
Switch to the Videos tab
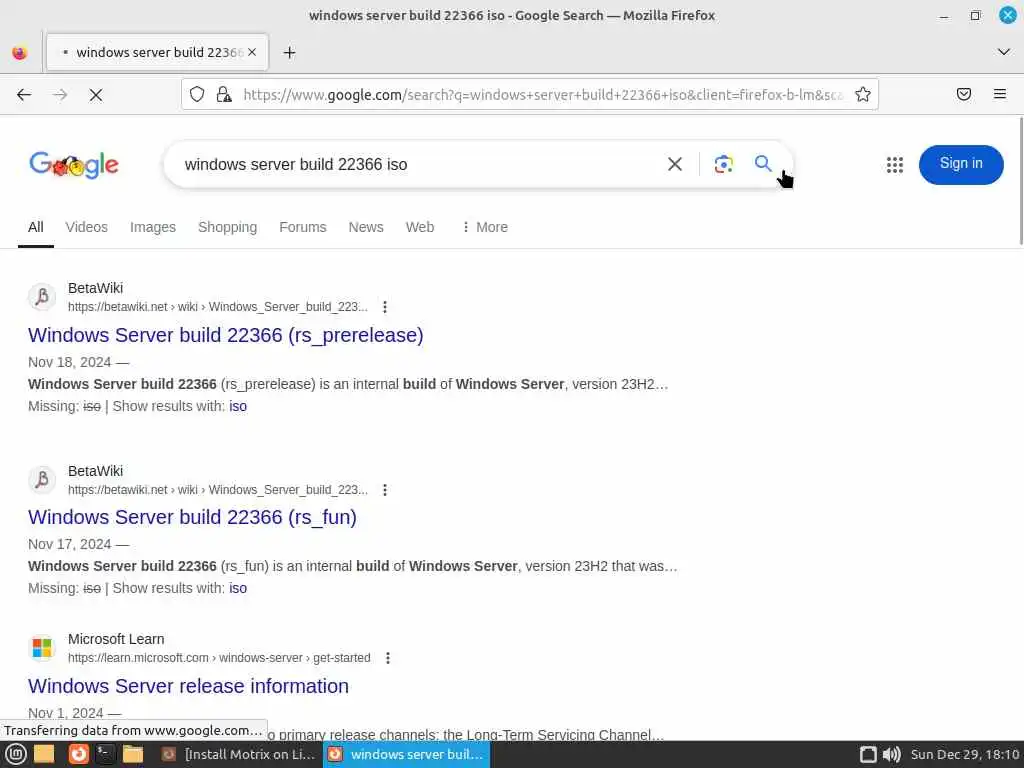(86, 227)
